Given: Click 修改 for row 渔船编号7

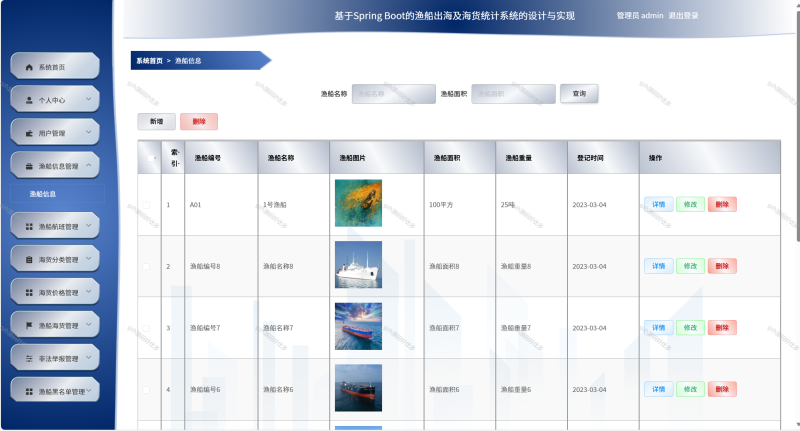Looking at the screenshot, I should pos(690,328).
